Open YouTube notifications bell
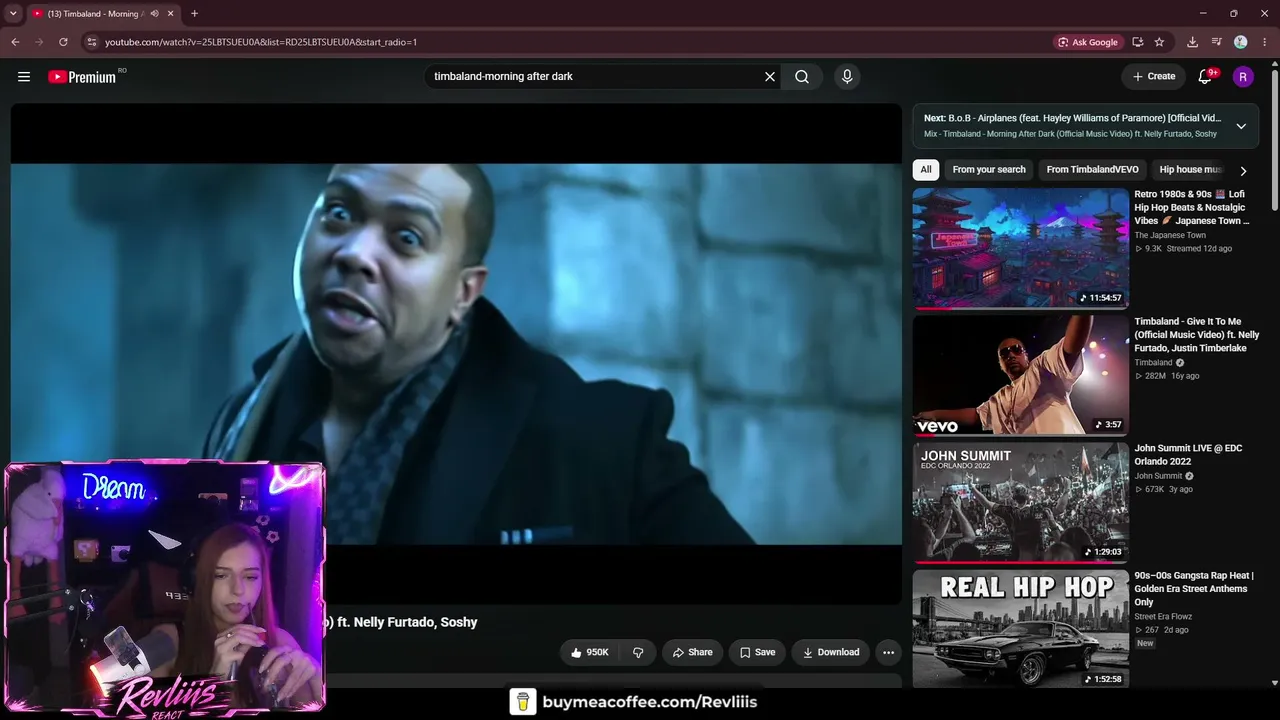The width and height of the screenshot is (1280, 720). pyautogui.click(x=1205, y=76)
